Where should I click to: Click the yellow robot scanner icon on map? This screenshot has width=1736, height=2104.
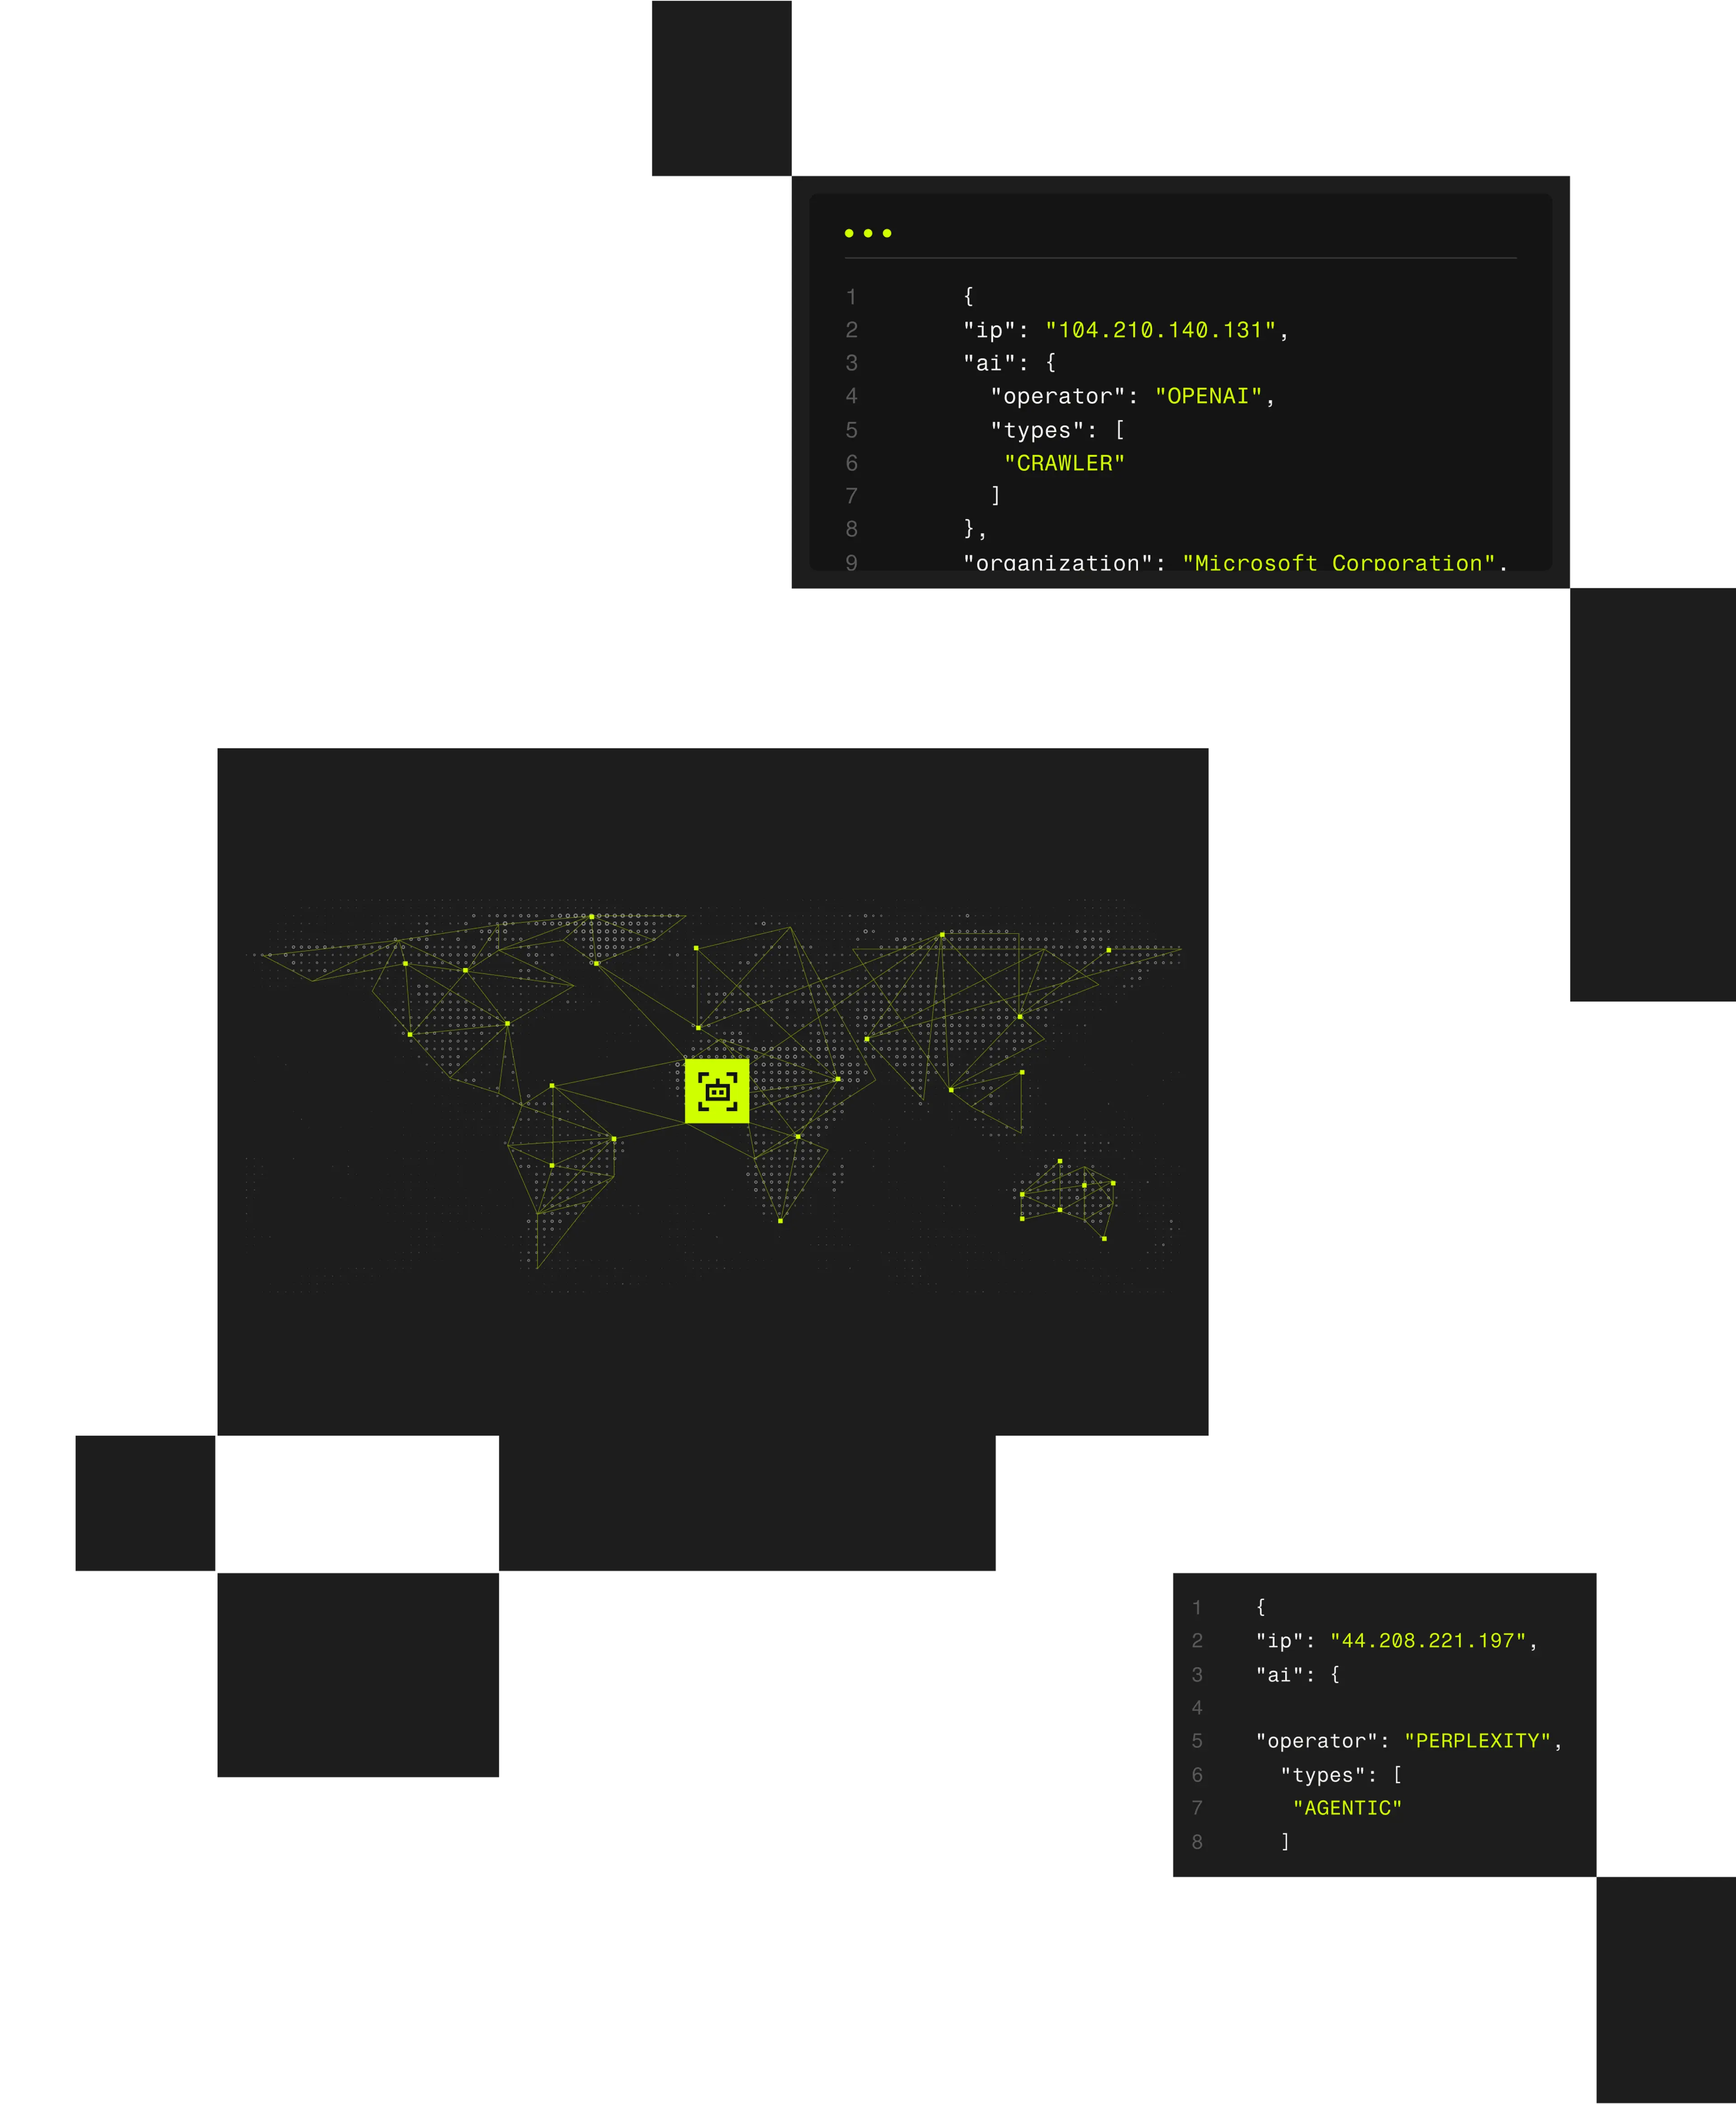coord(716,1091)
